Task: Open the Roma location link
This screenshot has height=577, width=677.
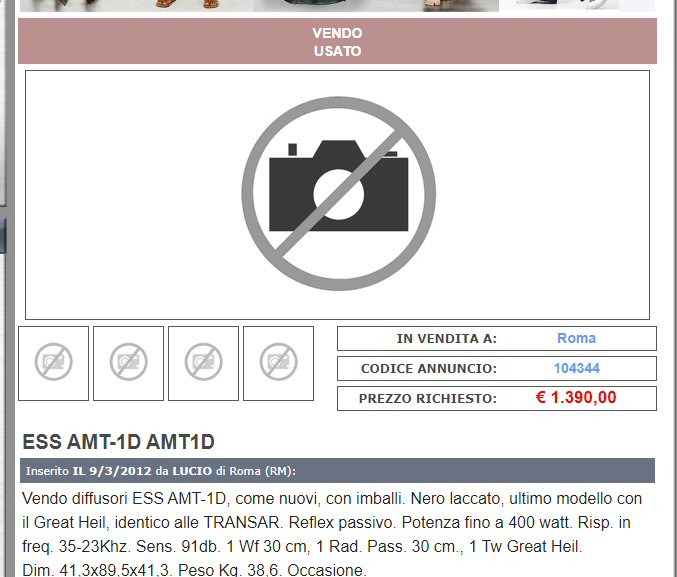Action: (576, 338)
